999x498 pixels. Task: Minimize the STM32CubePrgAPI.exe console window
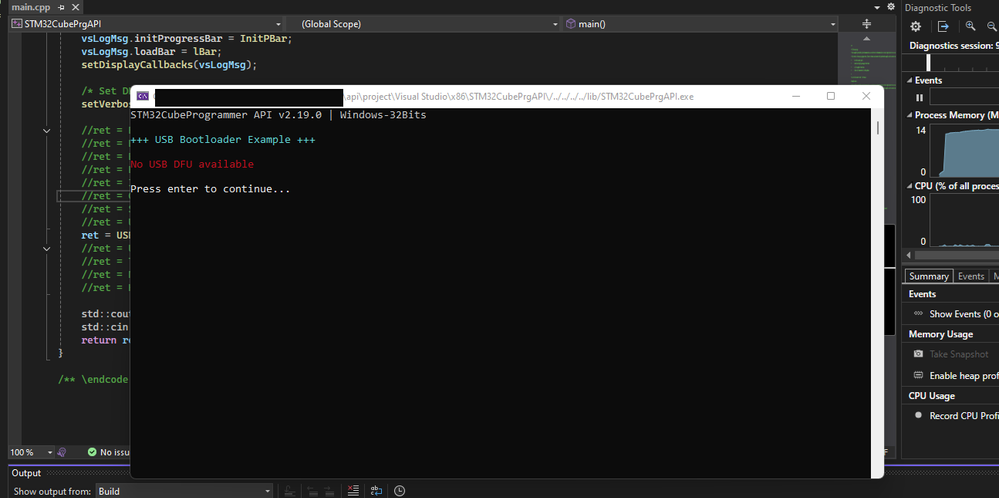[796, 96]
